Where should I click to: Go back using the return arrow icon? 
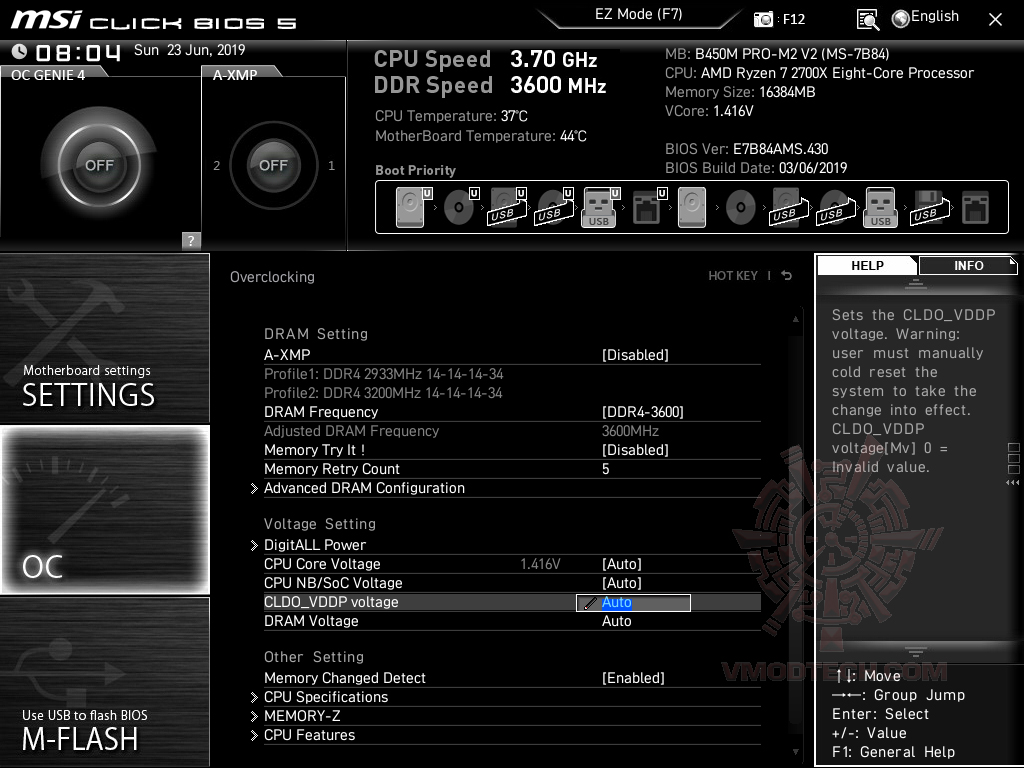pos(786,276)
